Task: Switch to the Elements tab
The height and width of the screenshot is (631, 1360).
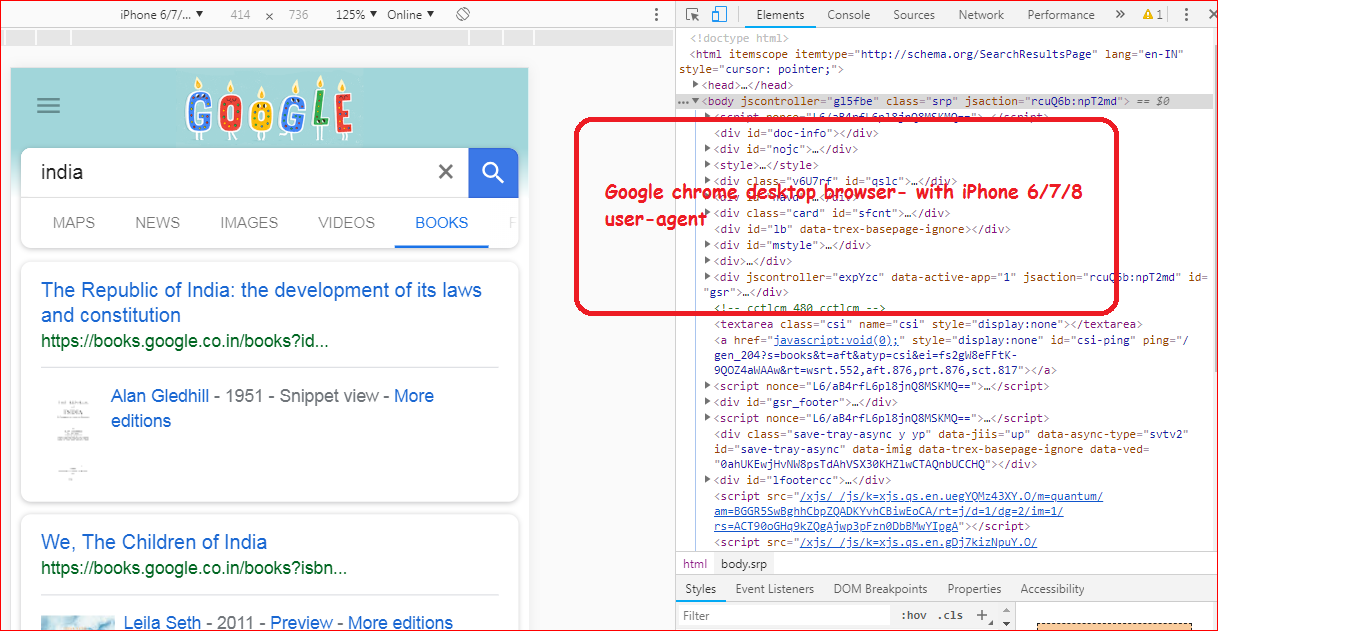Action: click(x=781, y=15)
